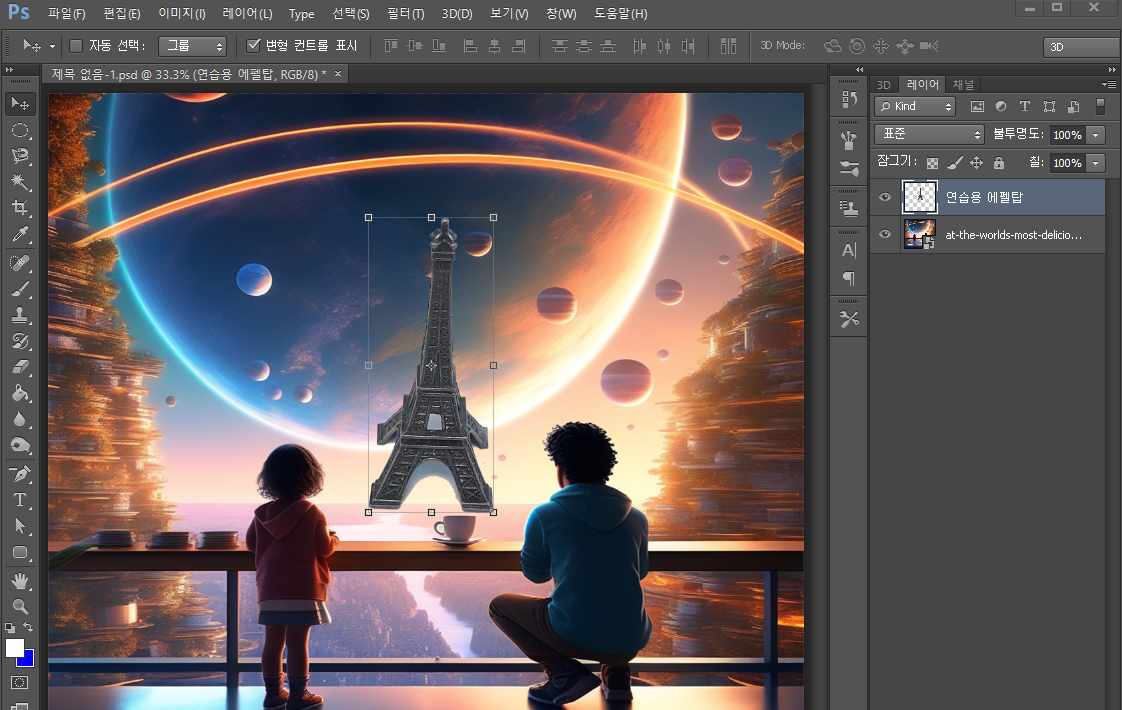
Task: Select the Elliptical Marquee tool
Action: pos(20,130)
